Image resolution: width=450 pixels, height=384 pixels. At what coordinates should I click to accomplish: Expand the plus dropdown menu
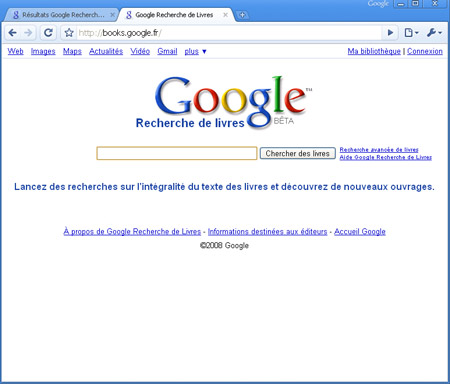(x=195, y=51)
